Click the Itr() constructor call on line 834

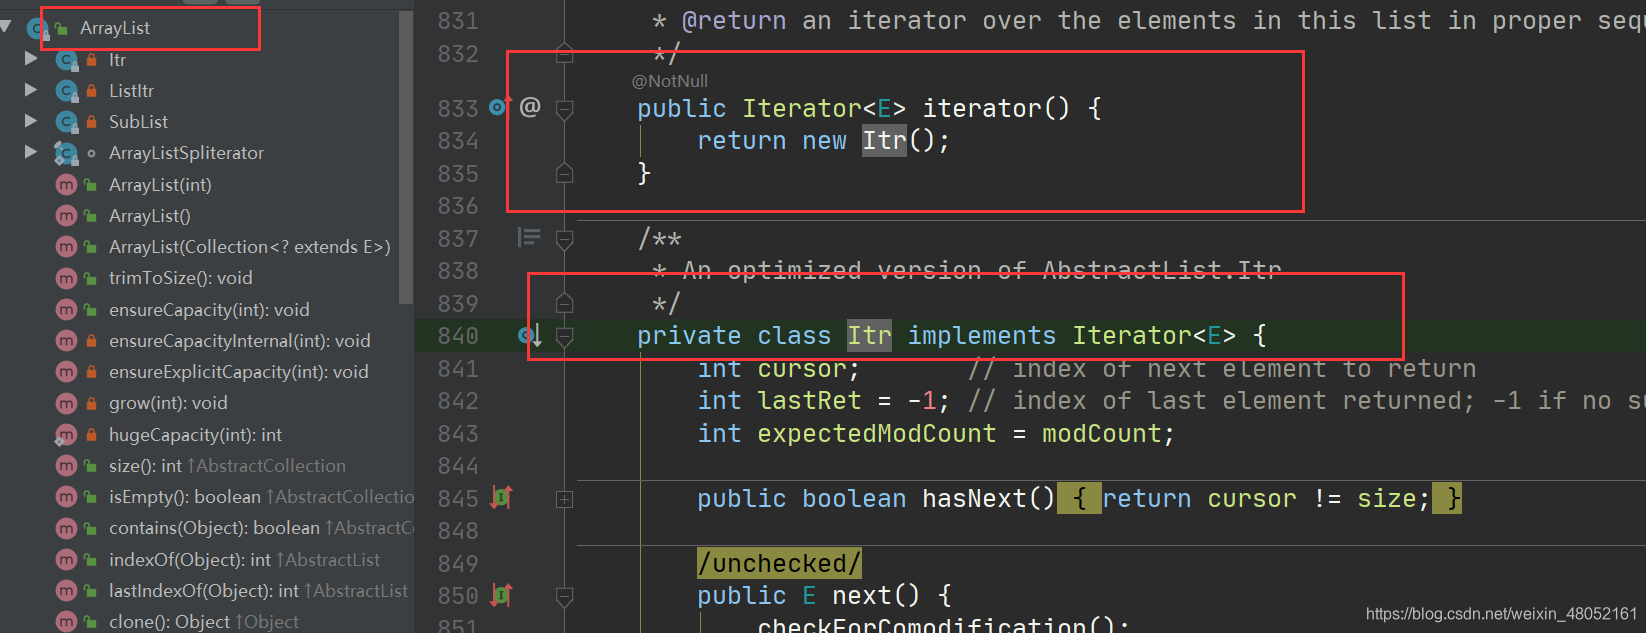[884, 141]
